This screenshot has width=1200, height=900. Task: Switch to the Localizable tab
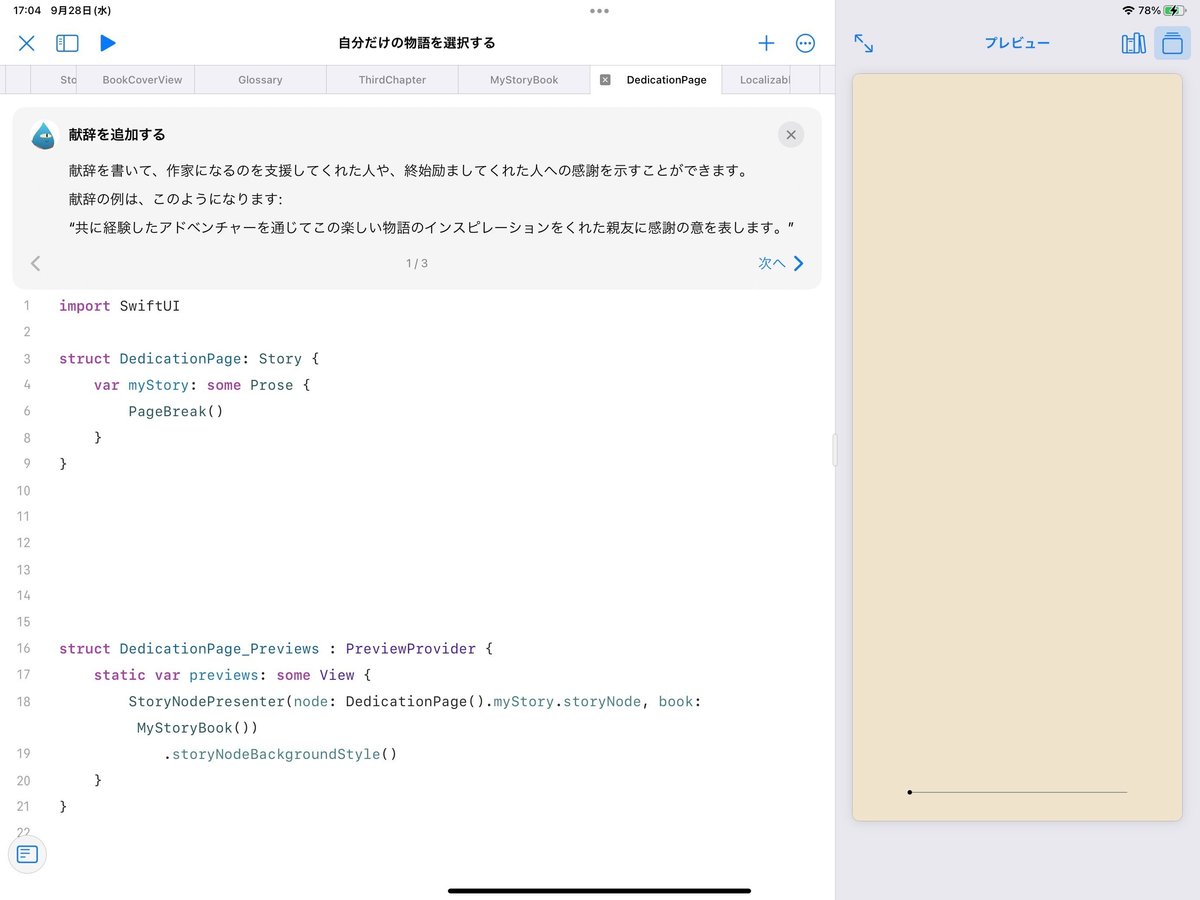click(x=765, y=80)
